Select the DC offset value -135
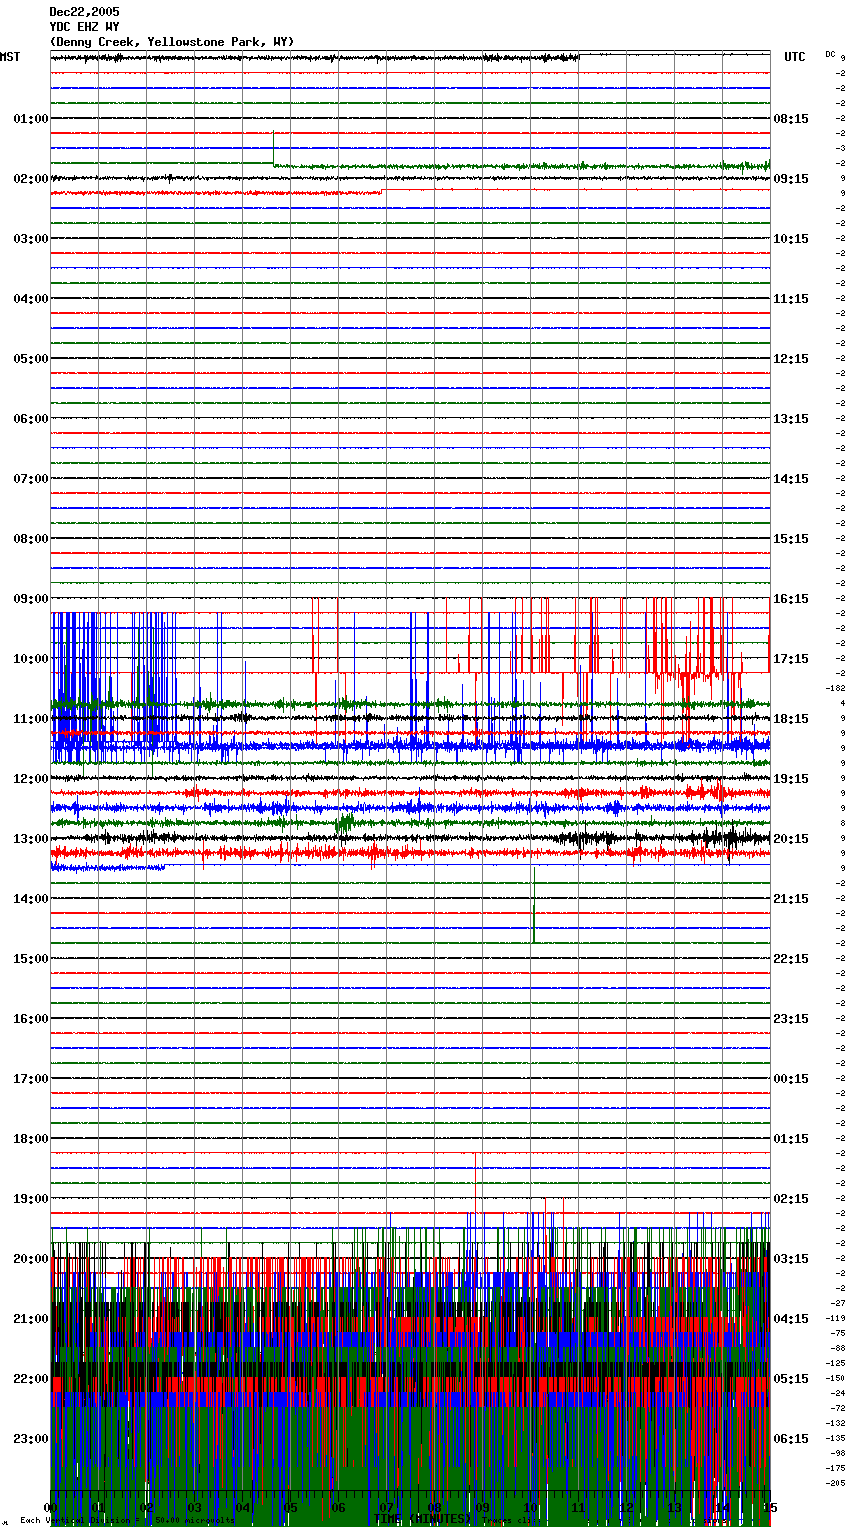The height and width of the screenshot is (1534, 850). pos(836,1438)
